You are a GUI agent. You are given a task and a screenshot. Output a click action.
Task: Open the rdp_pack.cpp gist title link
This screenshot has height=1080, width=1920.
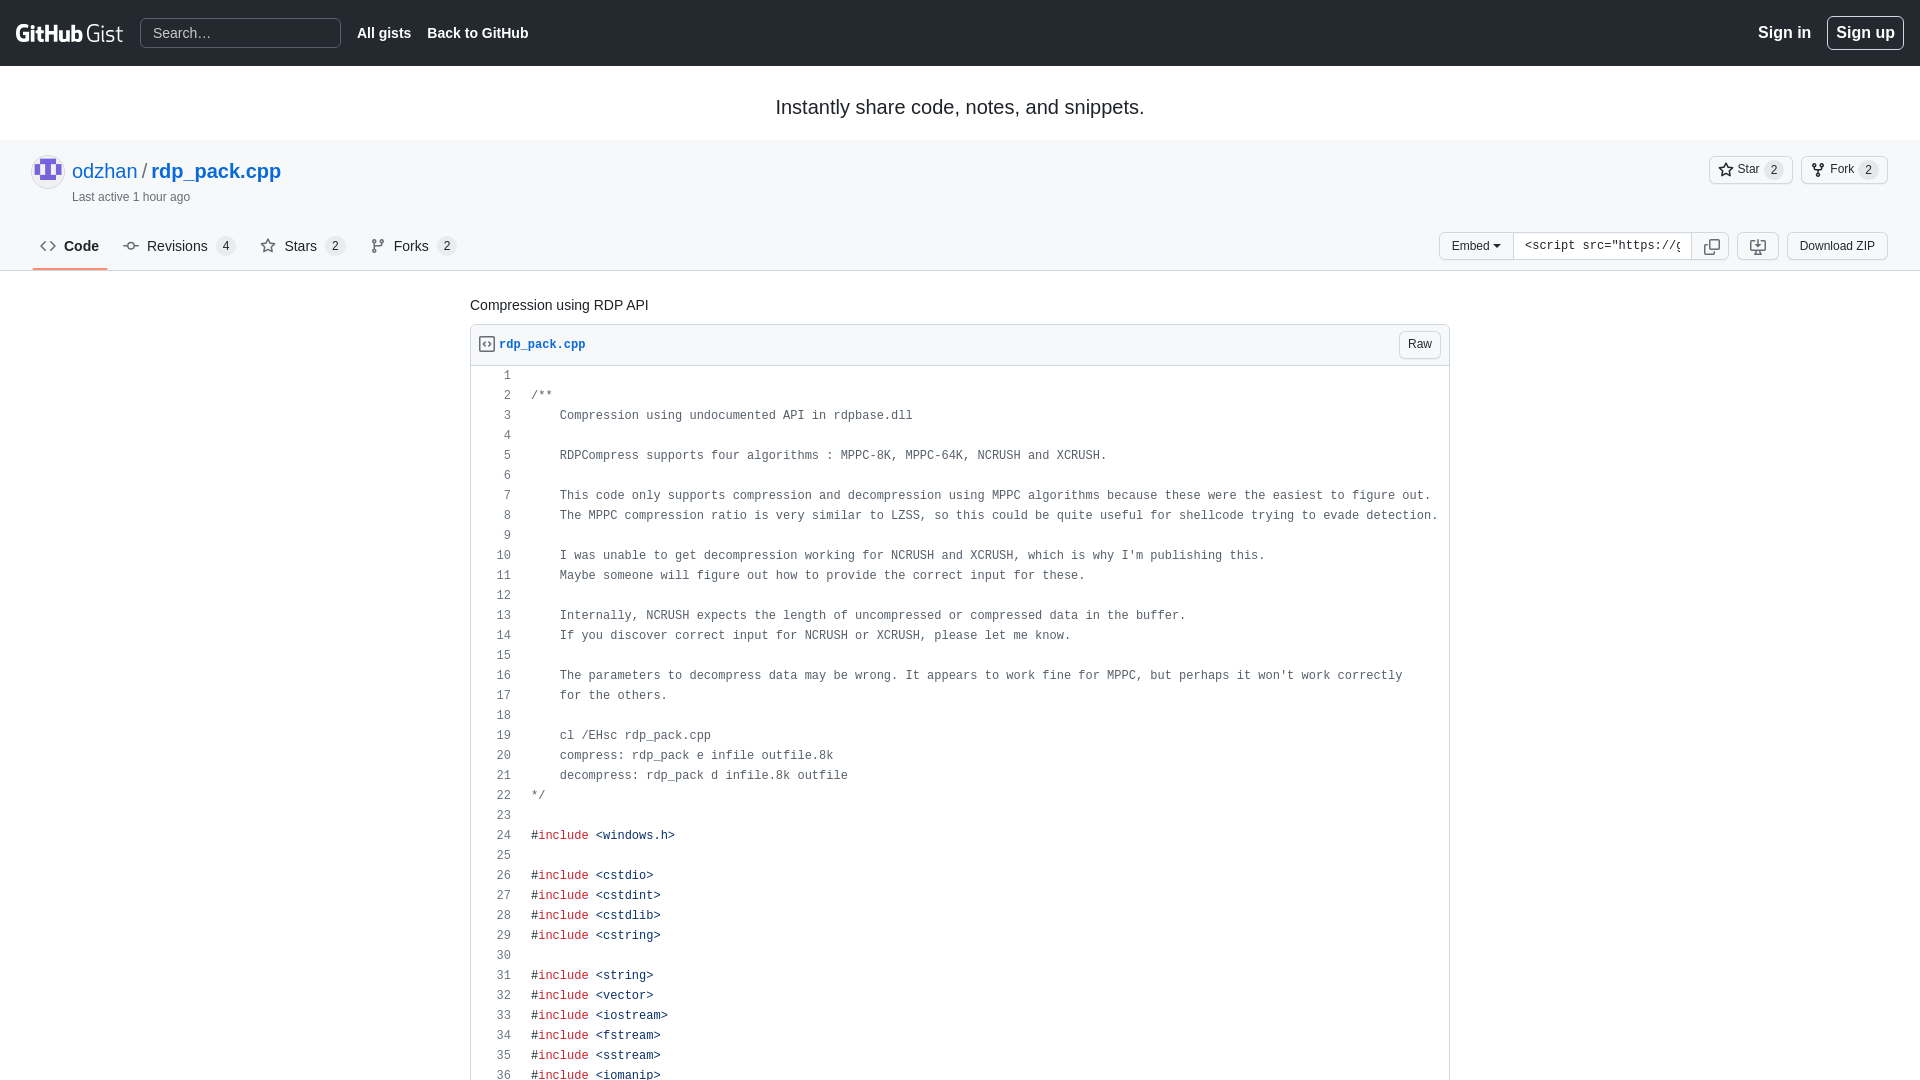(216, 171)
